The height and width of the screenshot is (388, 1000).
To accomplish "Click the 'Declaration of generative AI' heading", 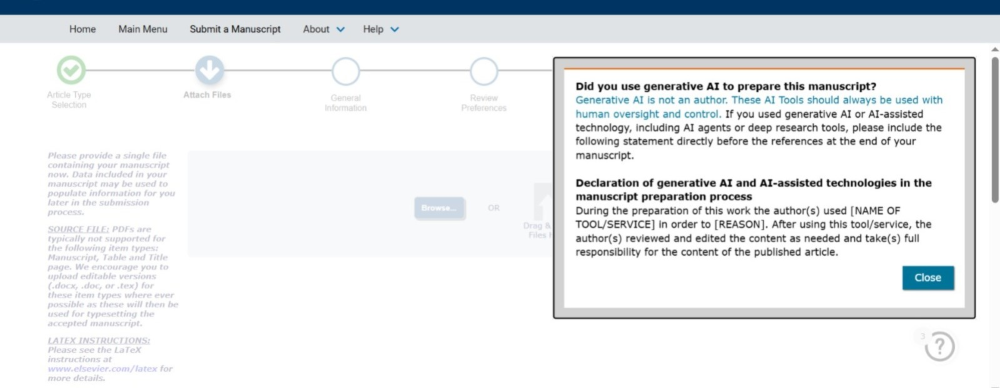I will click(x=753, y=190).
